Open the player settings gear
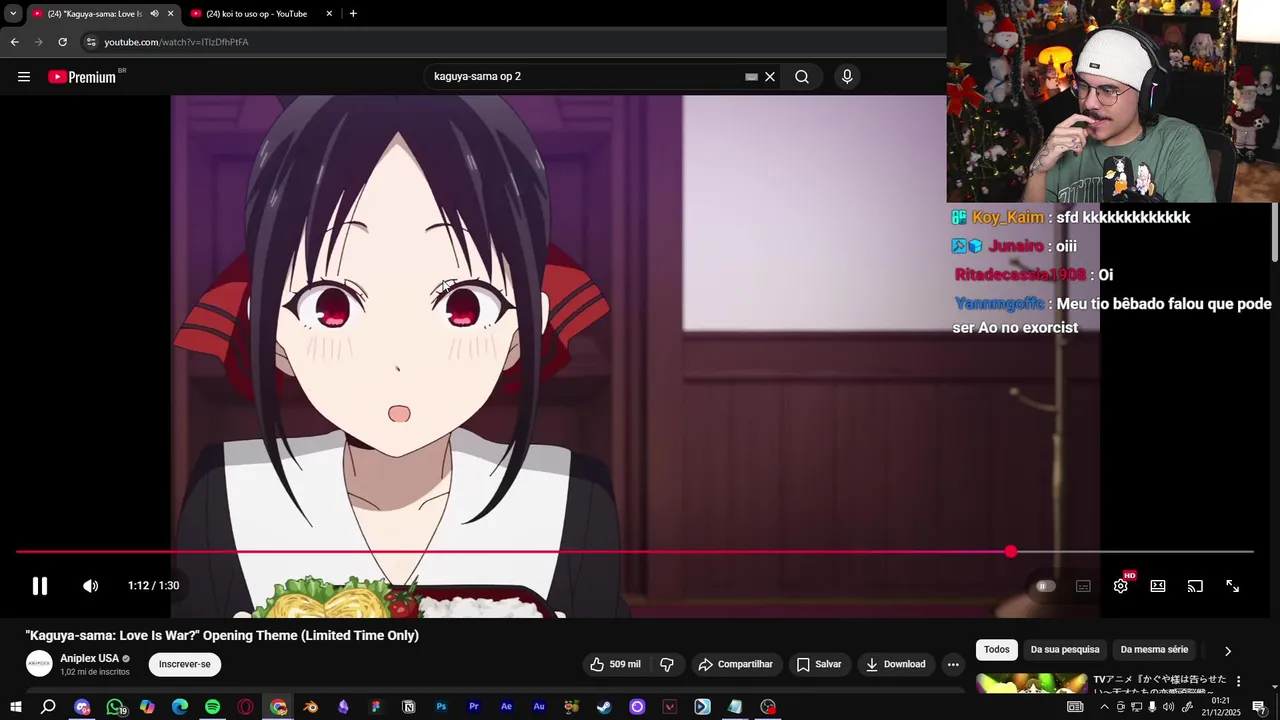The width and height of the screenshot is (1280, 720). coord(1121,586)
